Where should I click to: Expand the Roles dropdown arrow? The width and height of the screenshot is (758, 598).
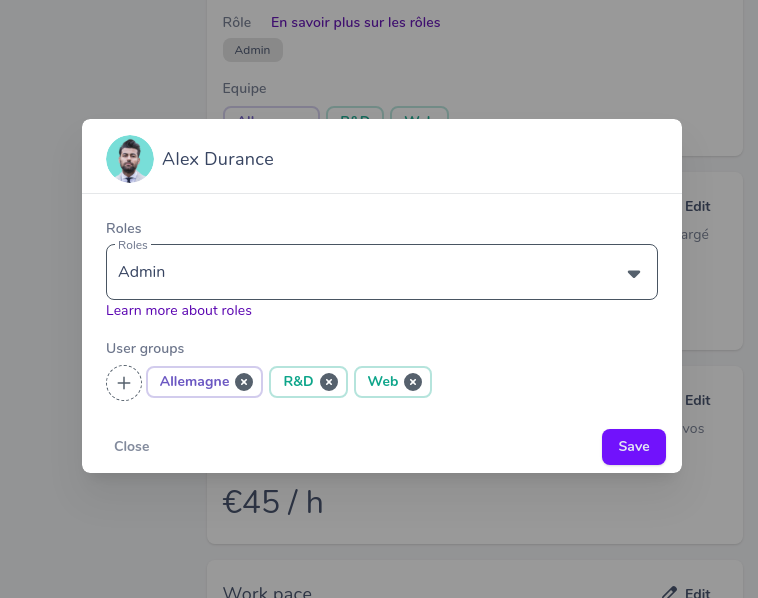point(634,274)
